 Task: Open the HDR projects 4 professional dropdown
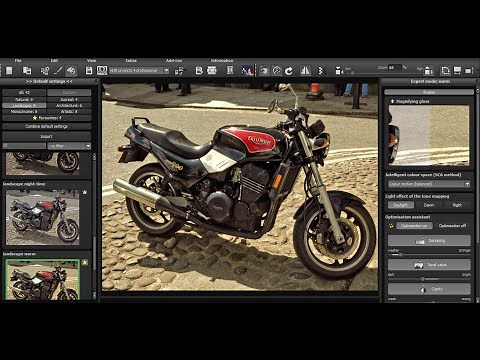tap(139, 70)
